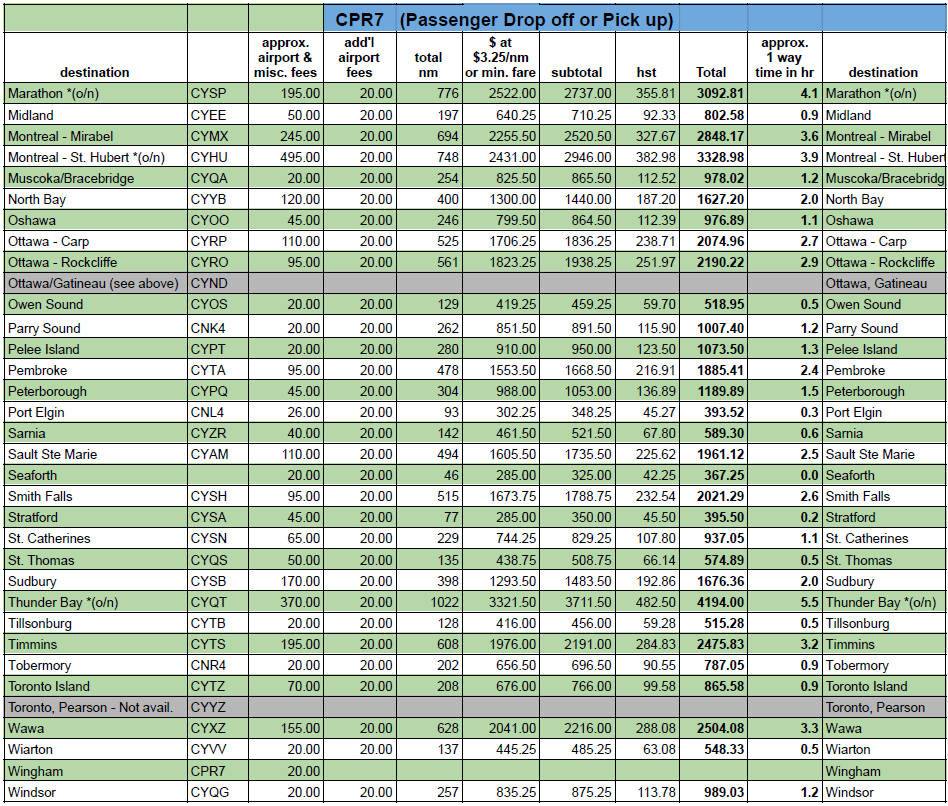Click the 'approx. 1 way time in hr' header
Image resolution: width=948 pixels, height=806 pixels.
[784, 57]
